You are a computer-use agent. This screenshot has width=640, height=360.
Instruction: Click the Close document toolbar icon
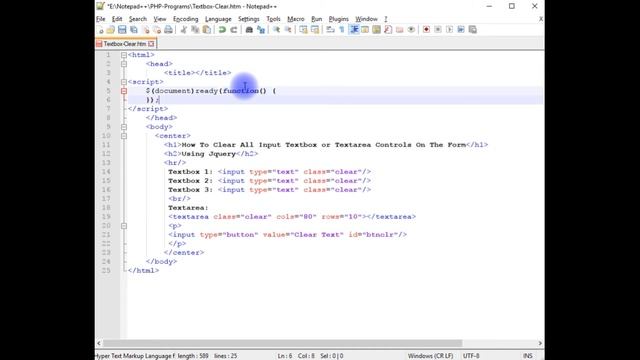pyautogui.click(x=145, y=30)
